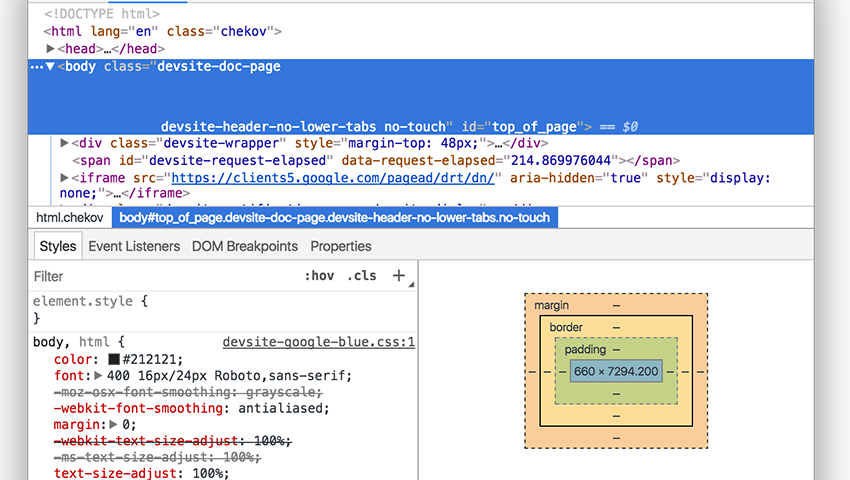850x480 pixels.
Task: Click the #212121 color swatch
Action: 114,359
